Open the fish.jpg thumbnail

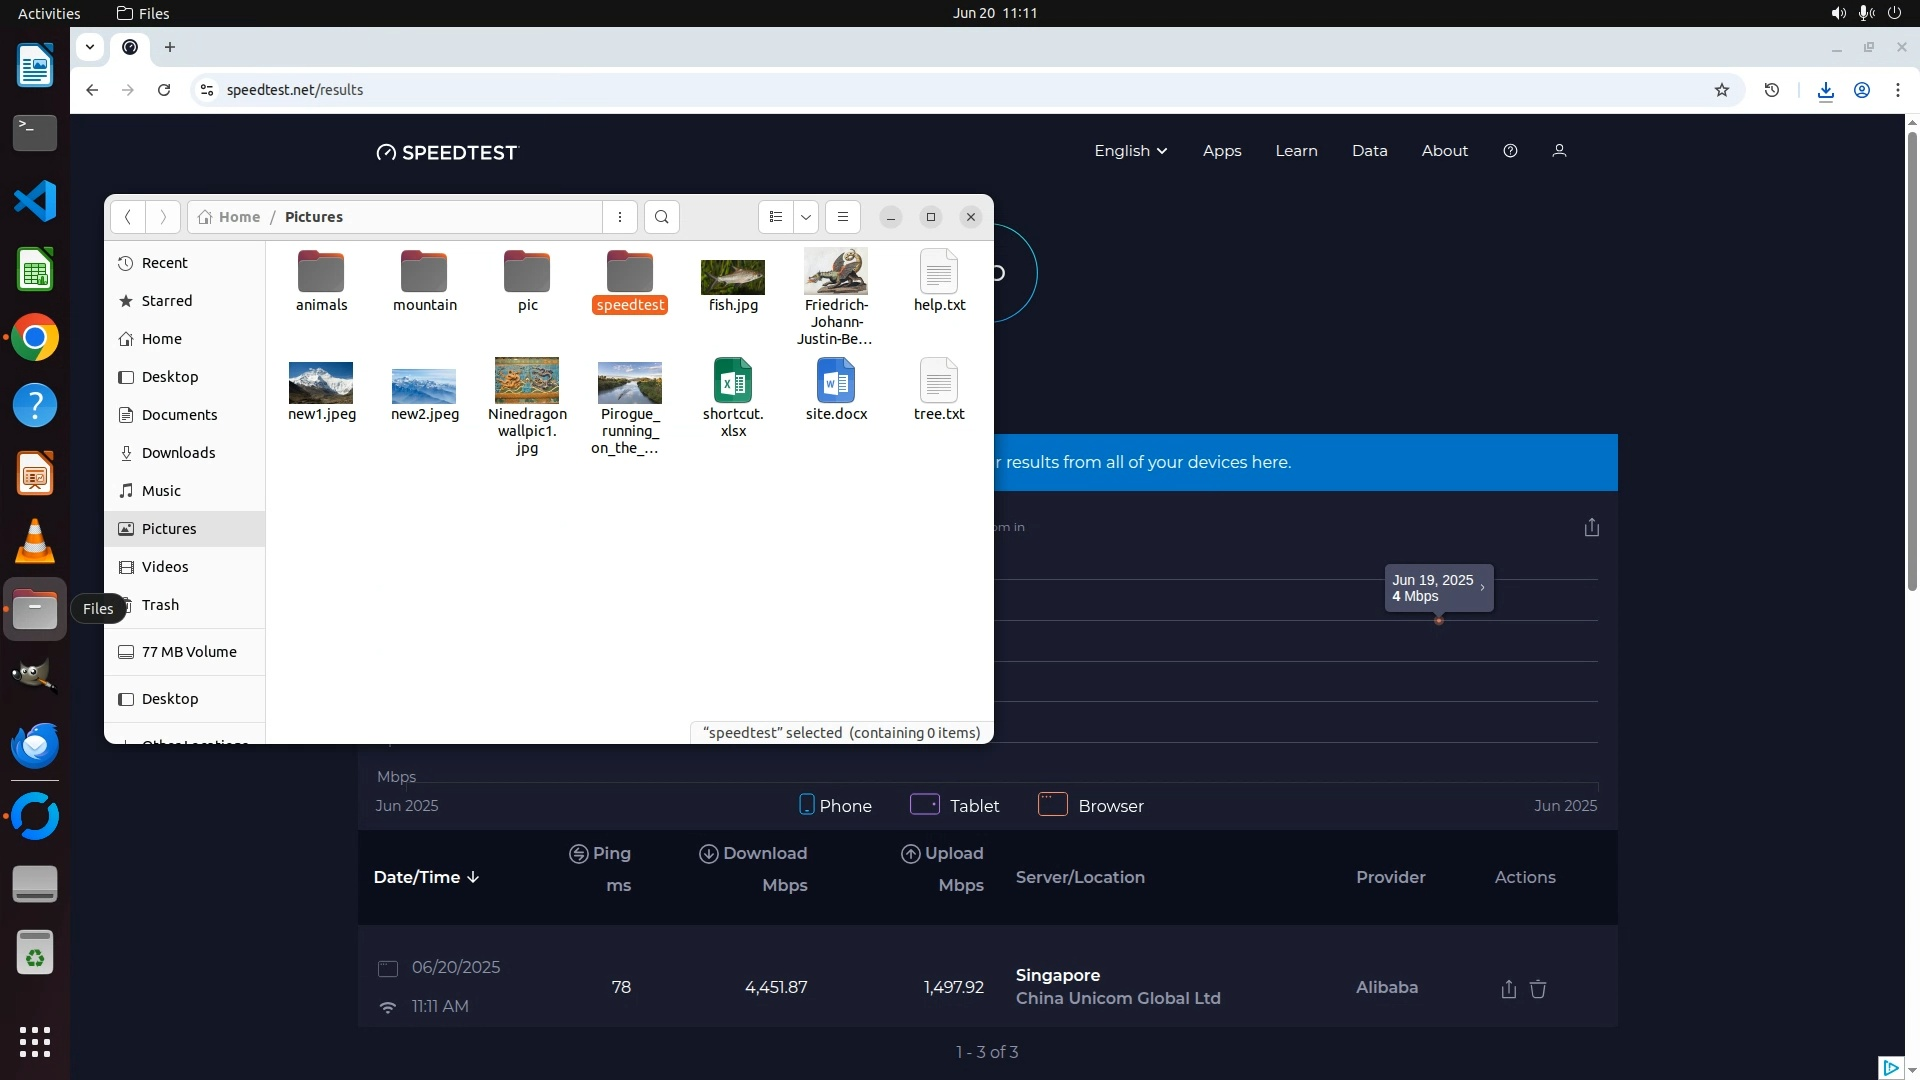point(732,277)
